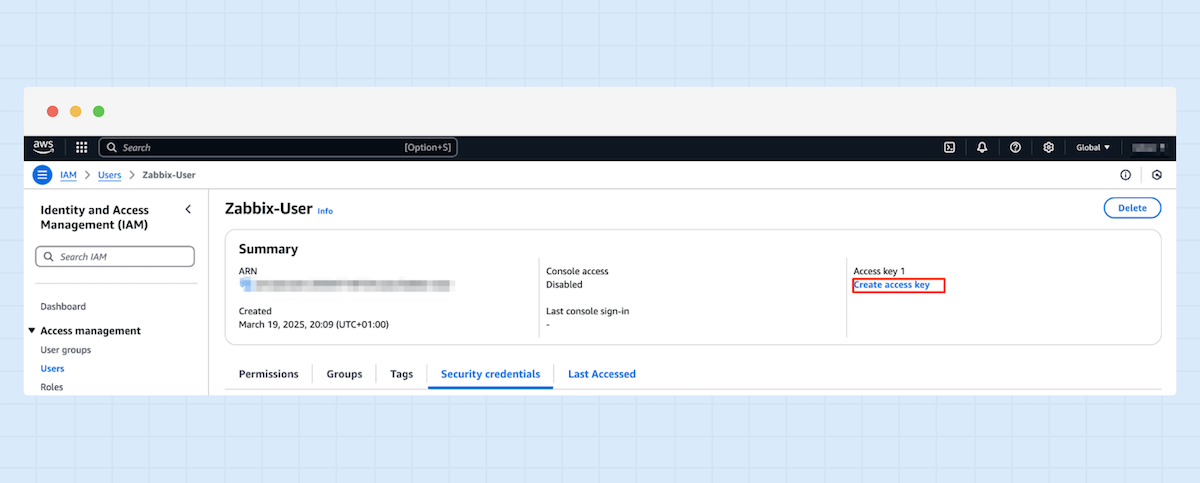
Task: Click the Access key 1 label
Action: 879,271
